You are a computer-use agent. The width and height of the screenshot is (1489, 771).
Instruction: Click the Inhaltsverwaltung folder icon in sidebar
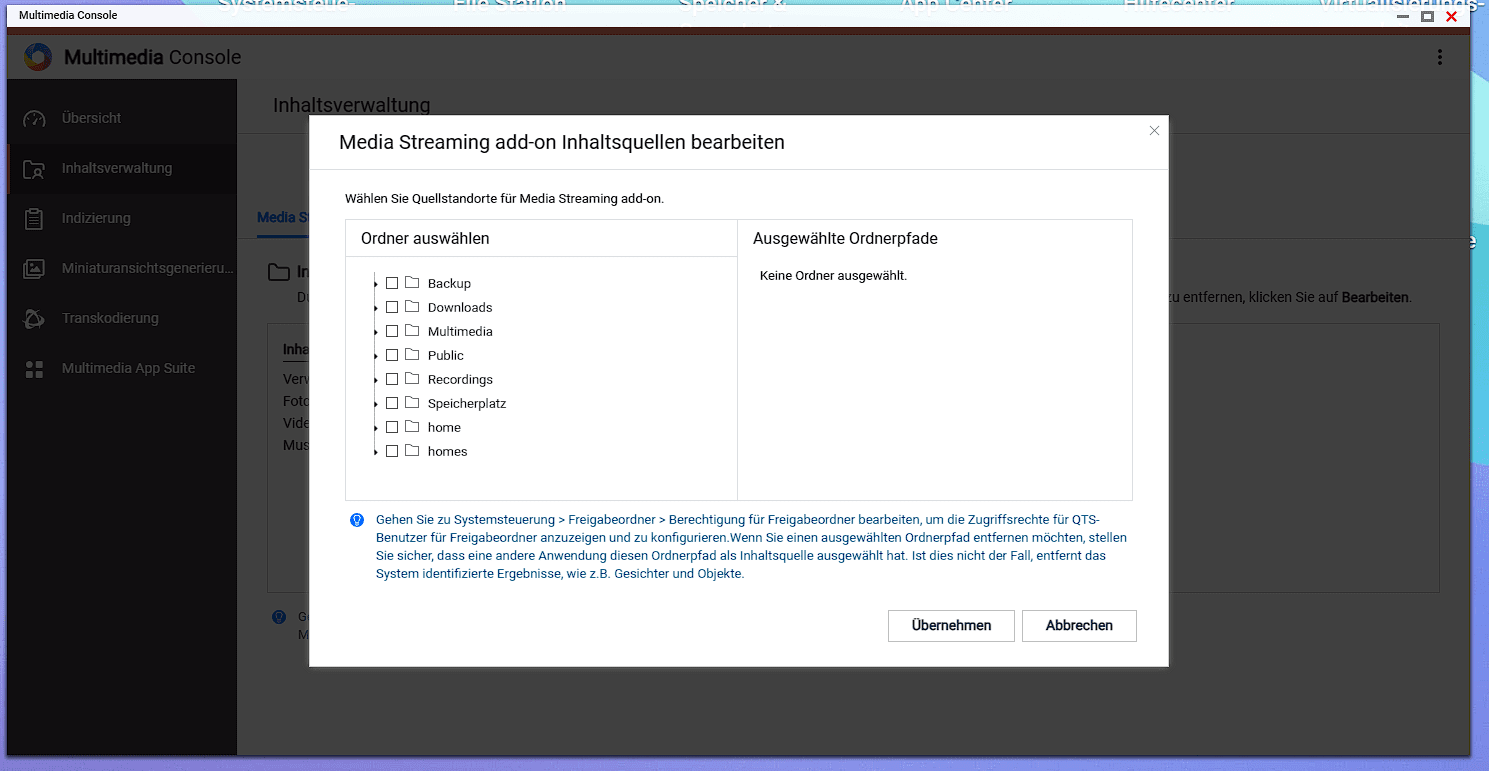(x=34, y=168)
